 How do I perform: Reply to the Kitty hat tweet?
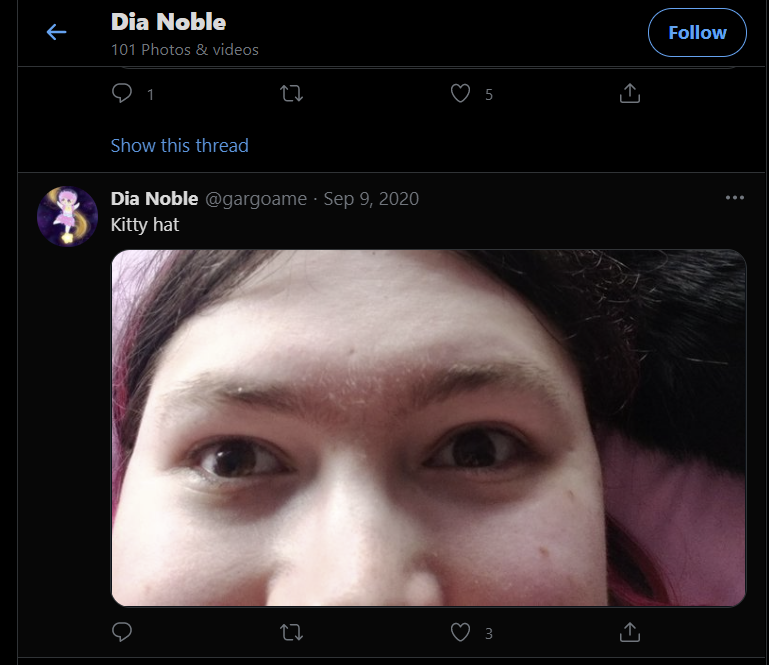pos(122,632)
